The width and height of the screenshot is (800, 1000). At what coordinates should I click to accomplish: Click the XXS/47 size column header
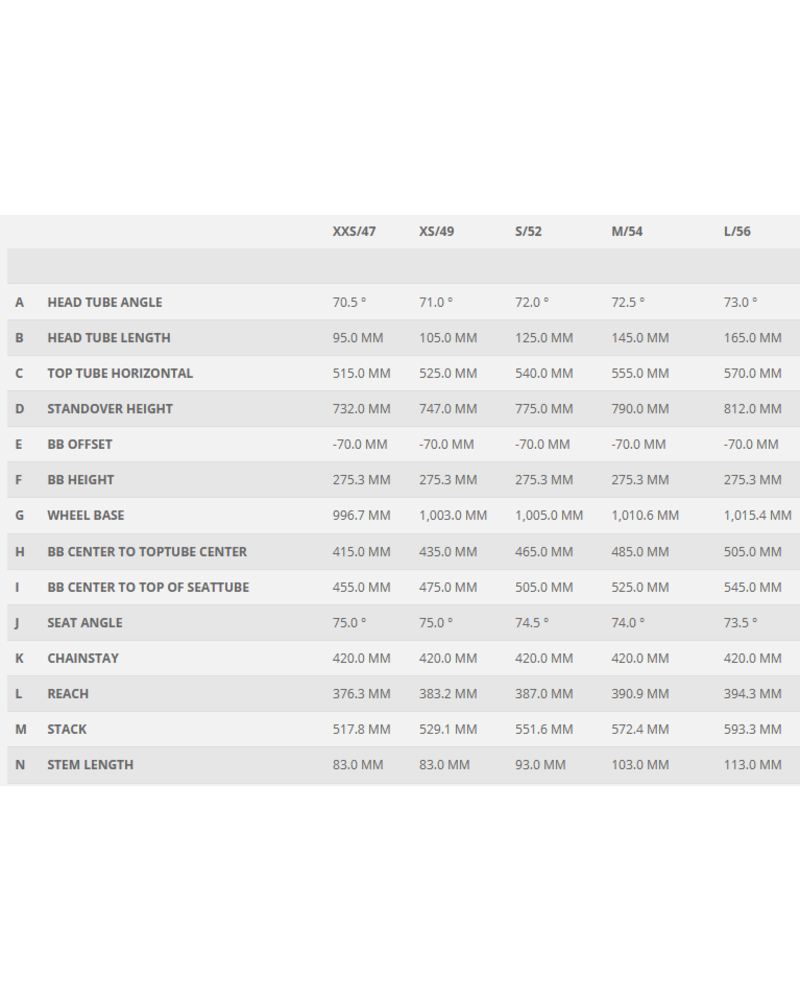[x=354, y=231]
